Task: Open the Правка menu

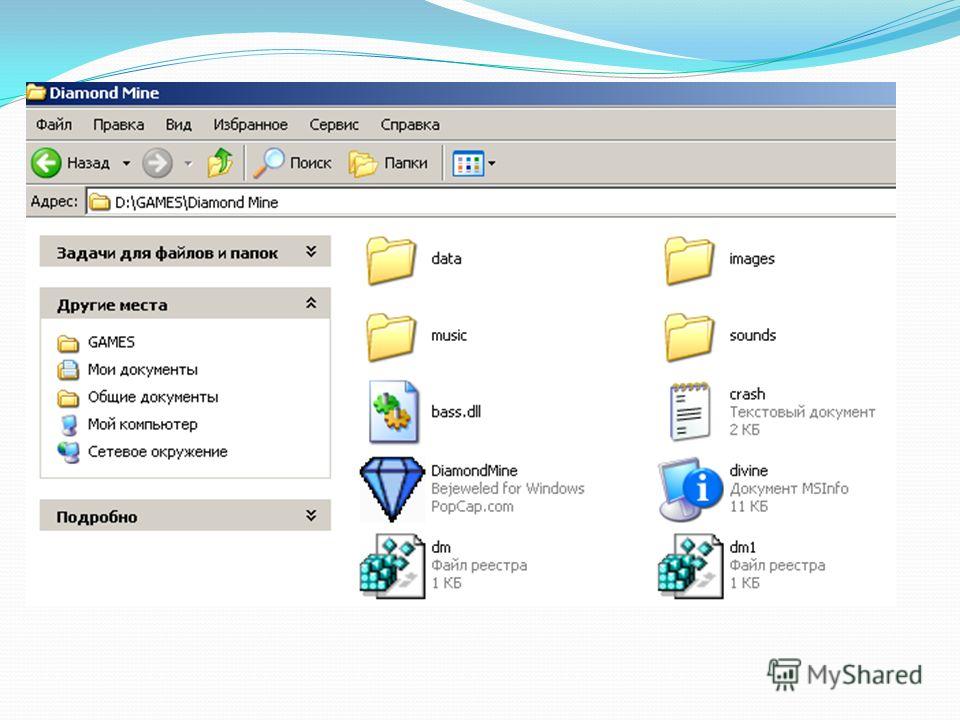Action: (x=119, y=125)
